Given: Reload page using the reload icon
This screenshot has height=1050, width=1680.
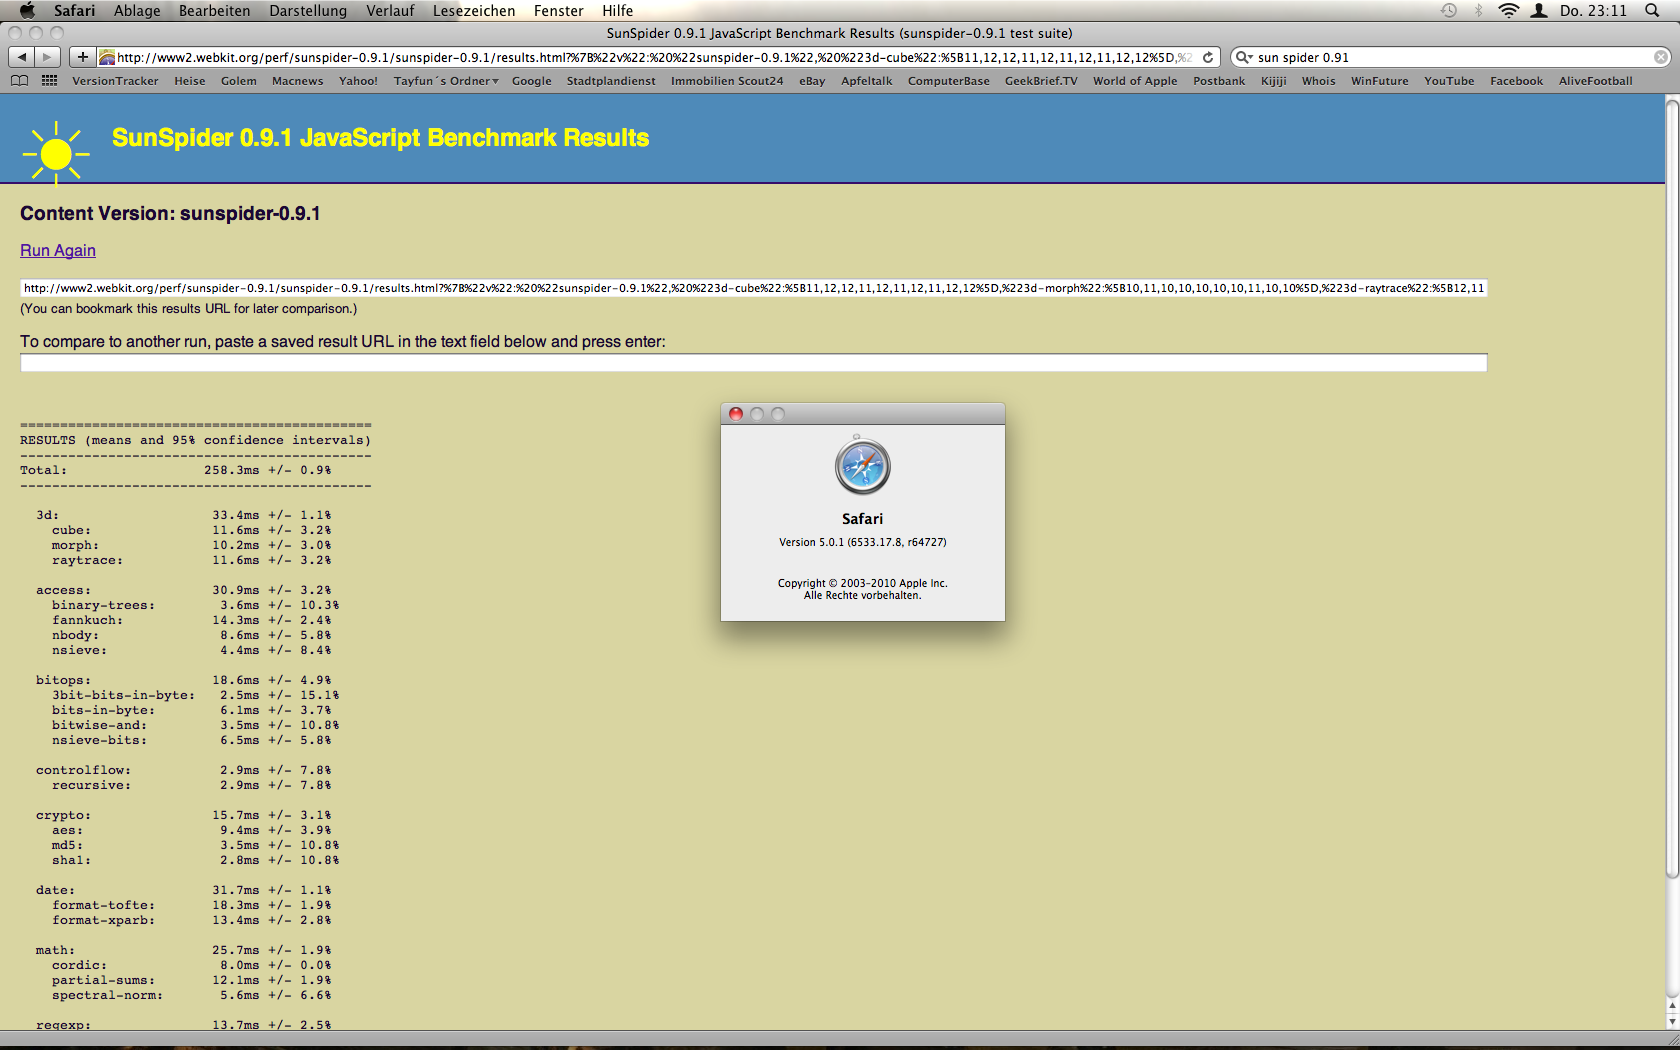Looking at the screenshot, I should tap(1208, 57).
